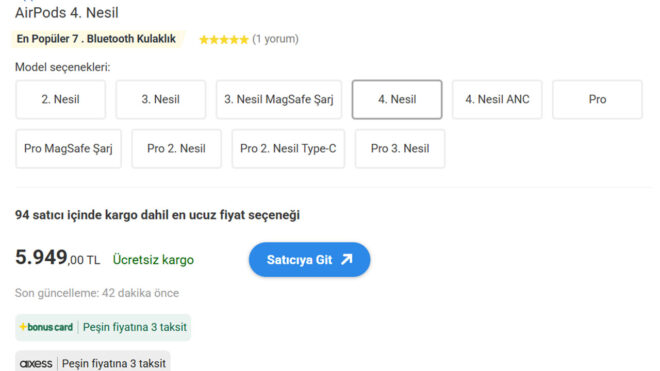The height and width of the screenshot is (371, 660).
Task: Click the arrow icon in Satıcıya Git button
Action: 347,259
